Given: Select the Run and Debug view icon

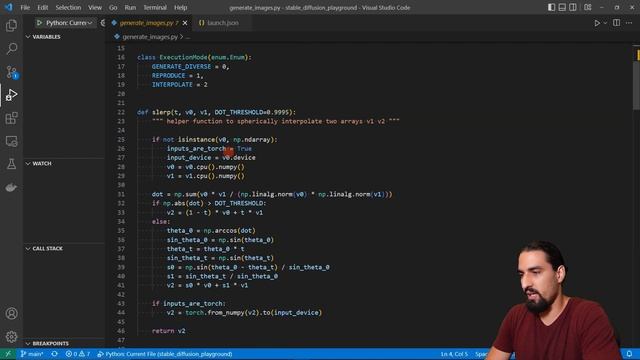Looking at the screenshot, I should click(11, 95).
